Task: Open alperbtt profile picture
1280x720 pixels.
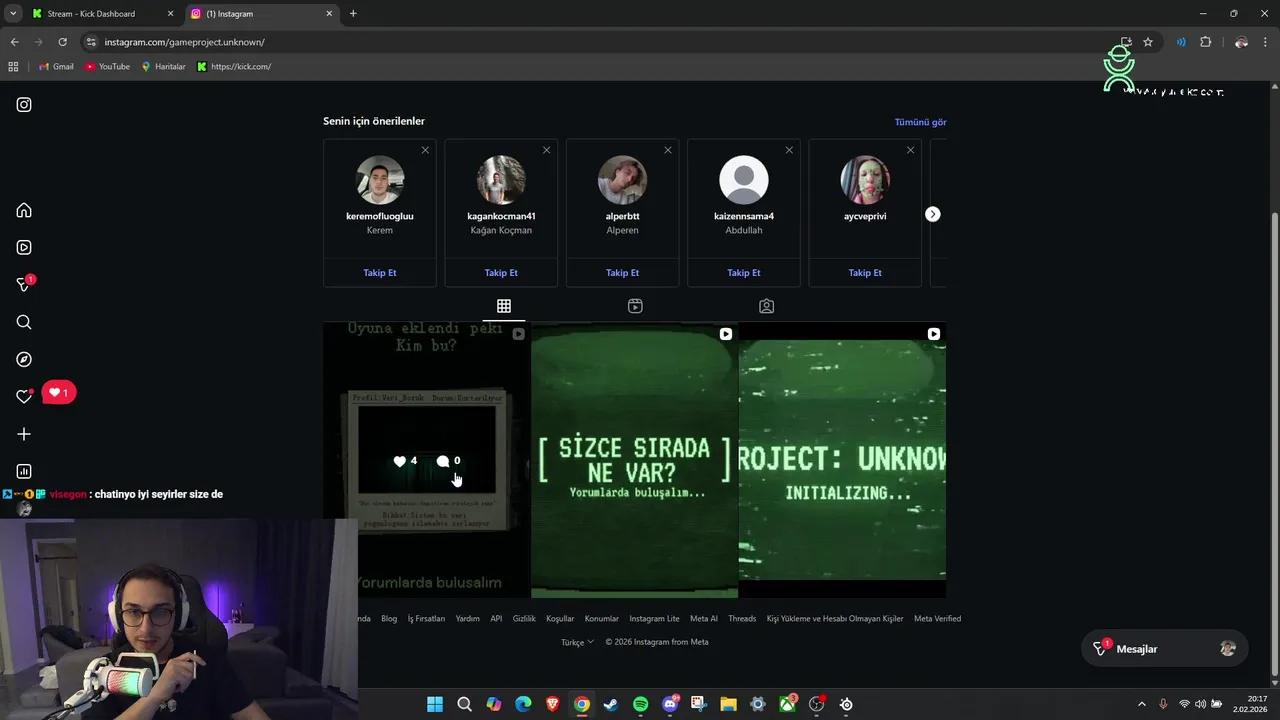Action: click(622, 180)
